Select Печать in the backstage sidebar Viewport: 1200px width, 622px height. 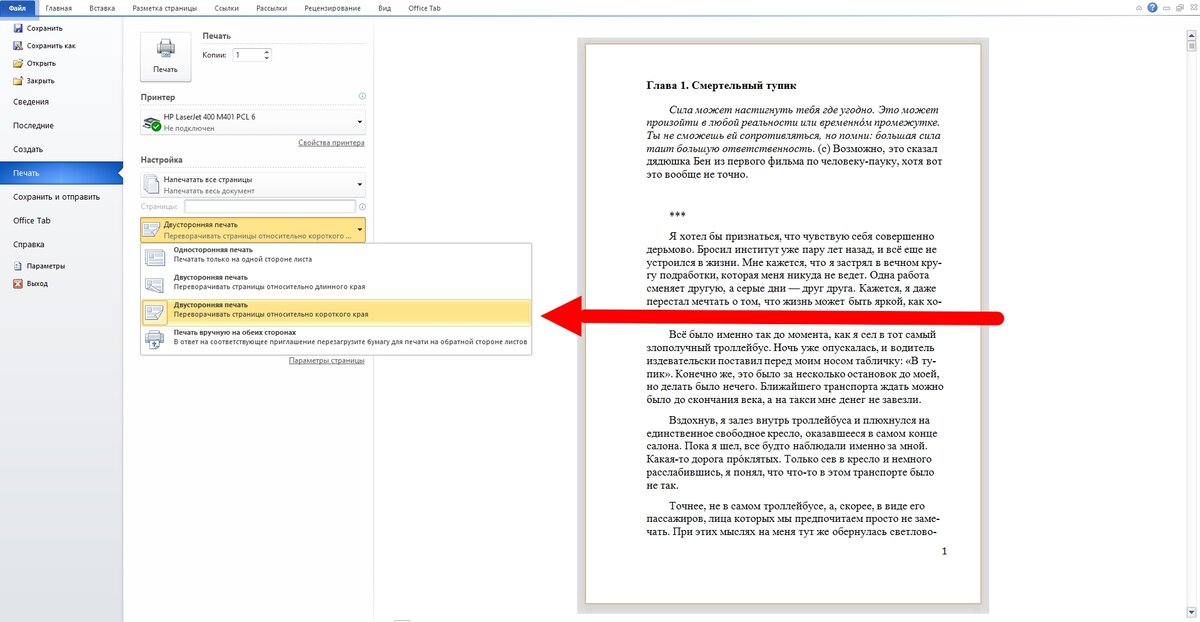pos(61,173)
